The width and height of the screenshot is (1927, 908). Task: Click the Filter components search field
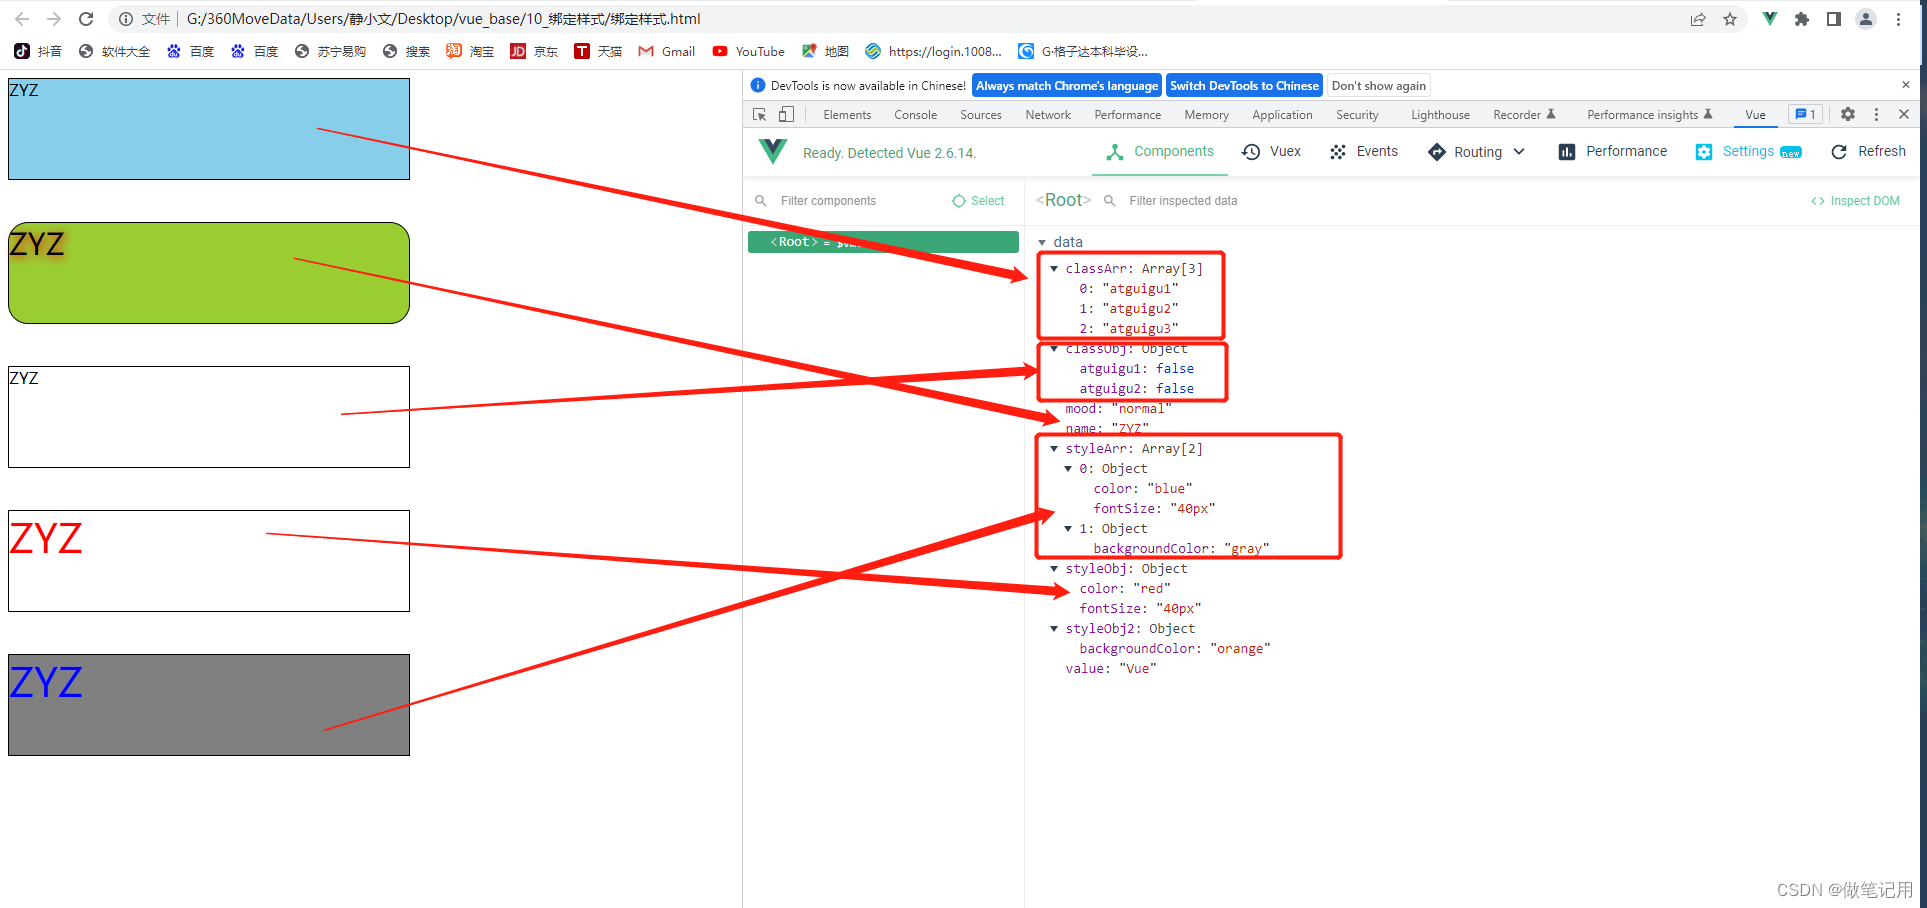click(850, 201)
